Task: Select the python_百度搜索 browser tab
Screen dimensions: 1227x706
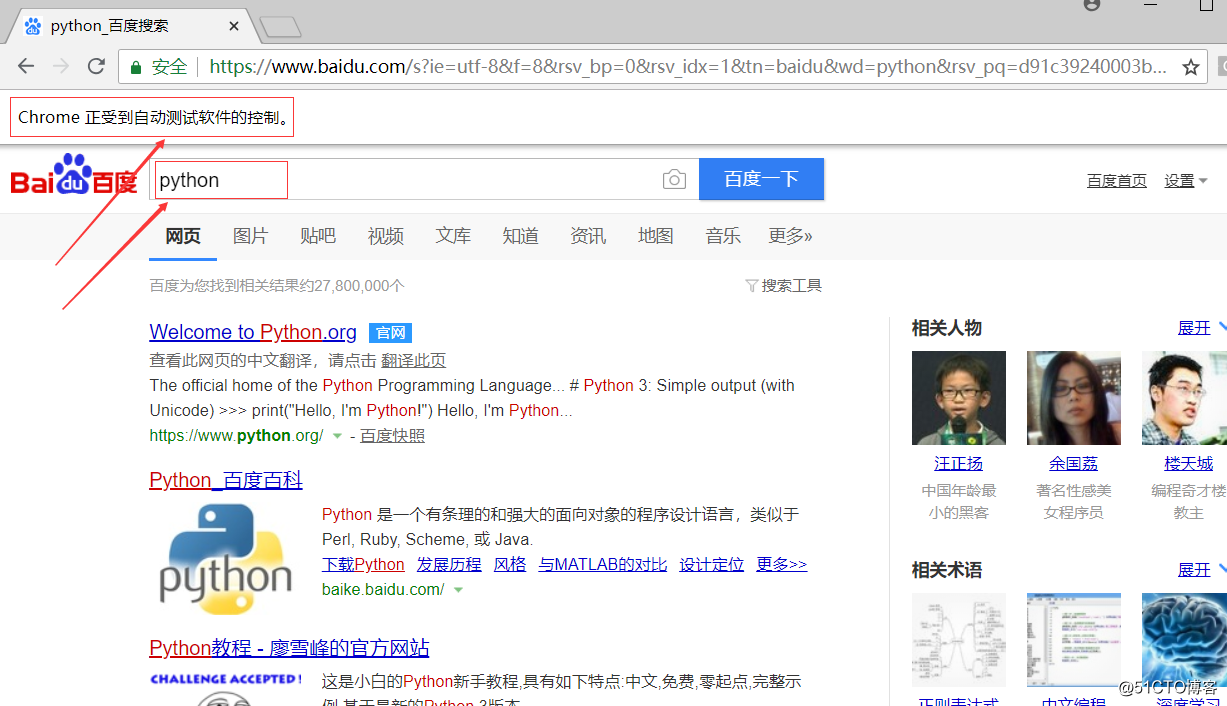Action: [x=130, y=26]
